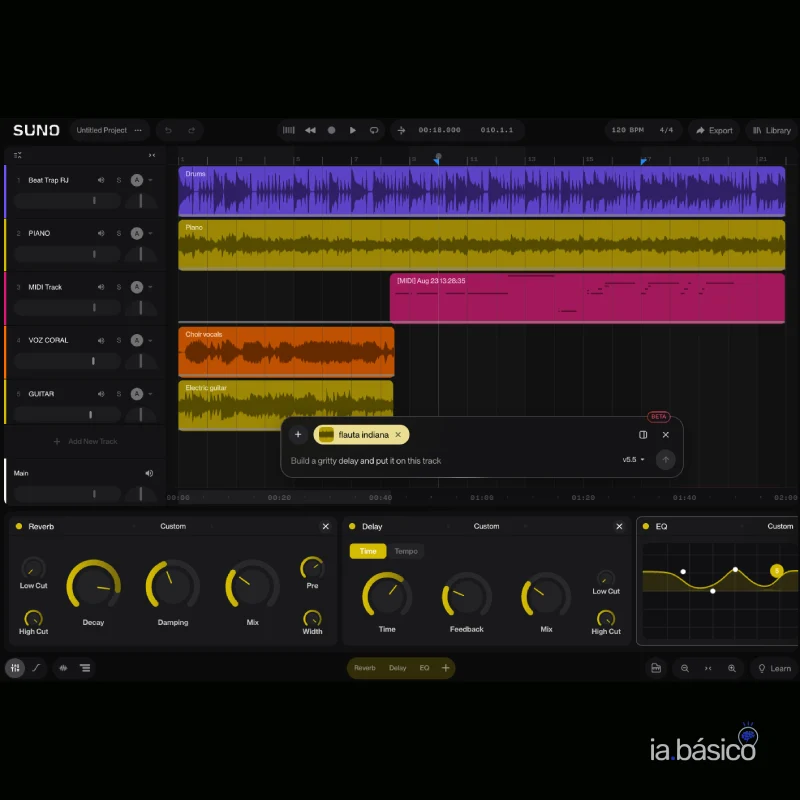The height and width of the screenshot is (800, 800).
Task: Open dropdown arrow on GUITAR track
Action: coord(151,394)
